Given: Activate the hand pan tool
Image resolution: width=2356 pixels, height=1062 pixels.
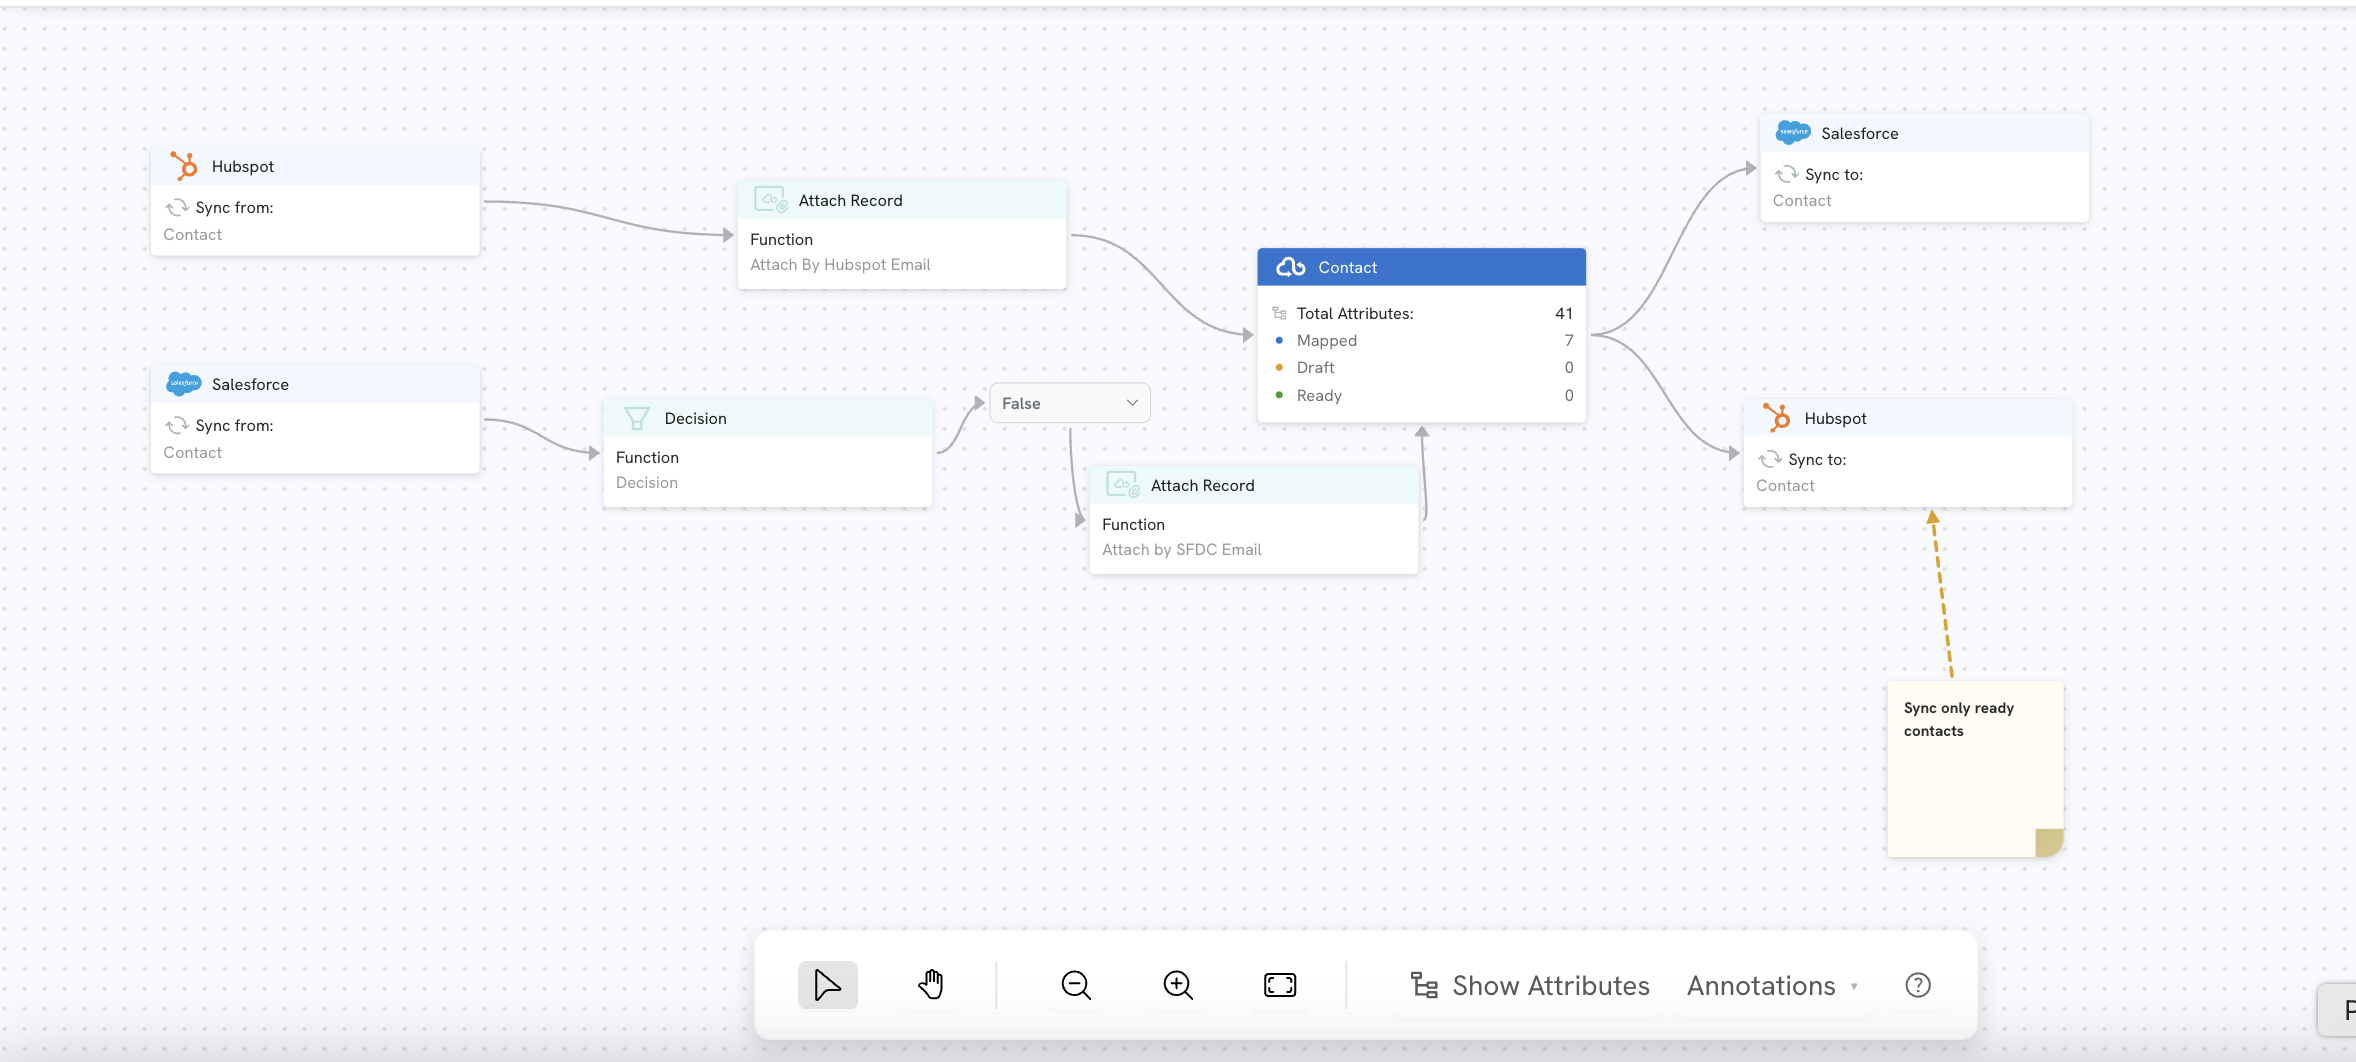Looking at the screenshot, I should (930, 985).
